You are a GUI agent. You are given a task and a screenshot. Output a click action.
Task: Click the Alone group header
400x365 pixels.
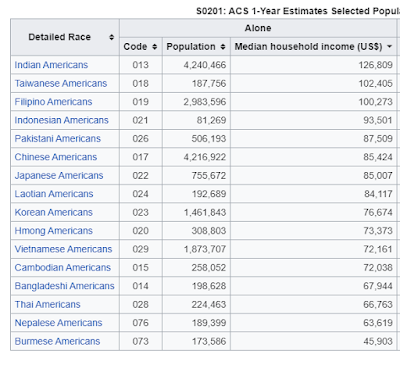258,28
